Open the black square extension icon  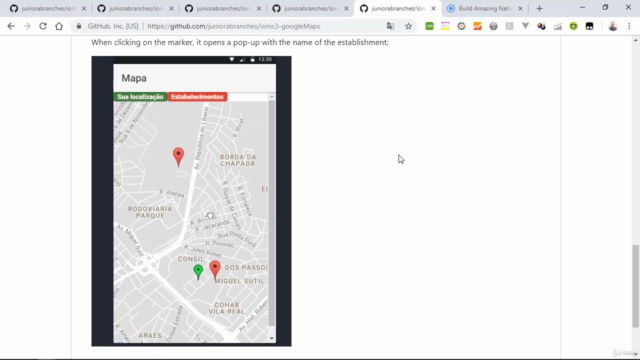click(x=589, y=26)
